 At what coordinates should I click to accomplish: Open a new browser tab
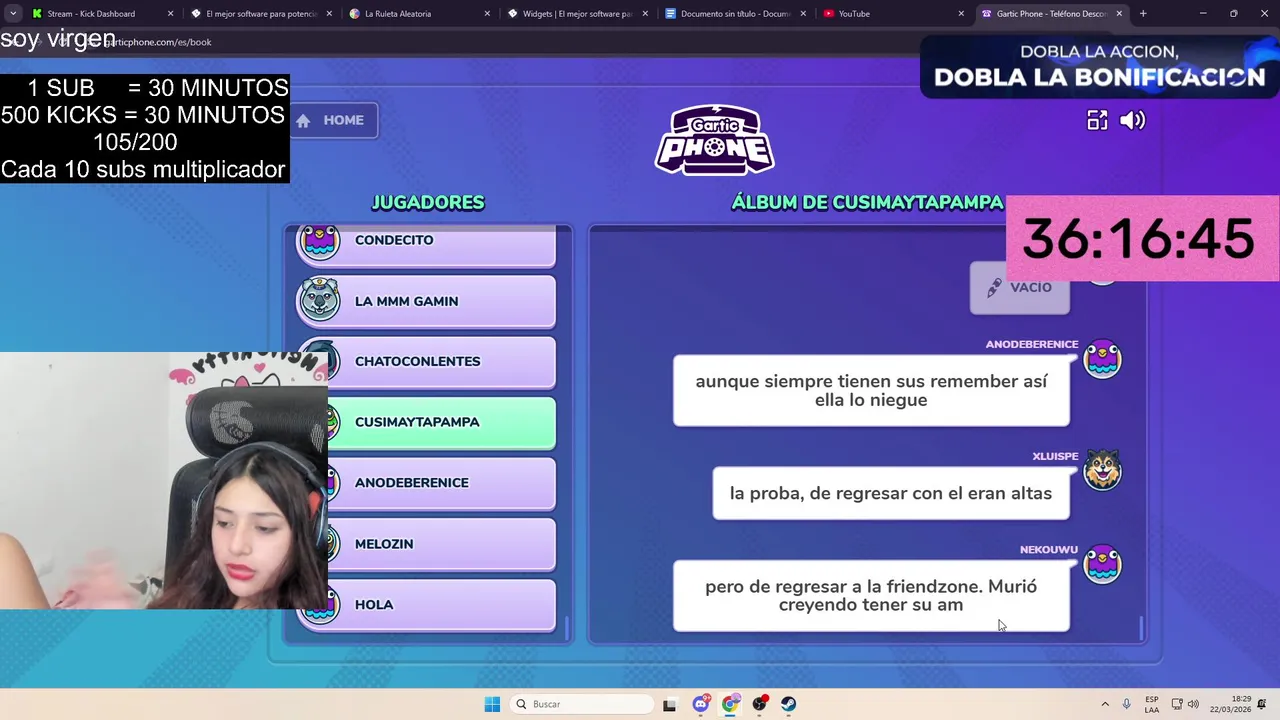(x=1143, y=14)
